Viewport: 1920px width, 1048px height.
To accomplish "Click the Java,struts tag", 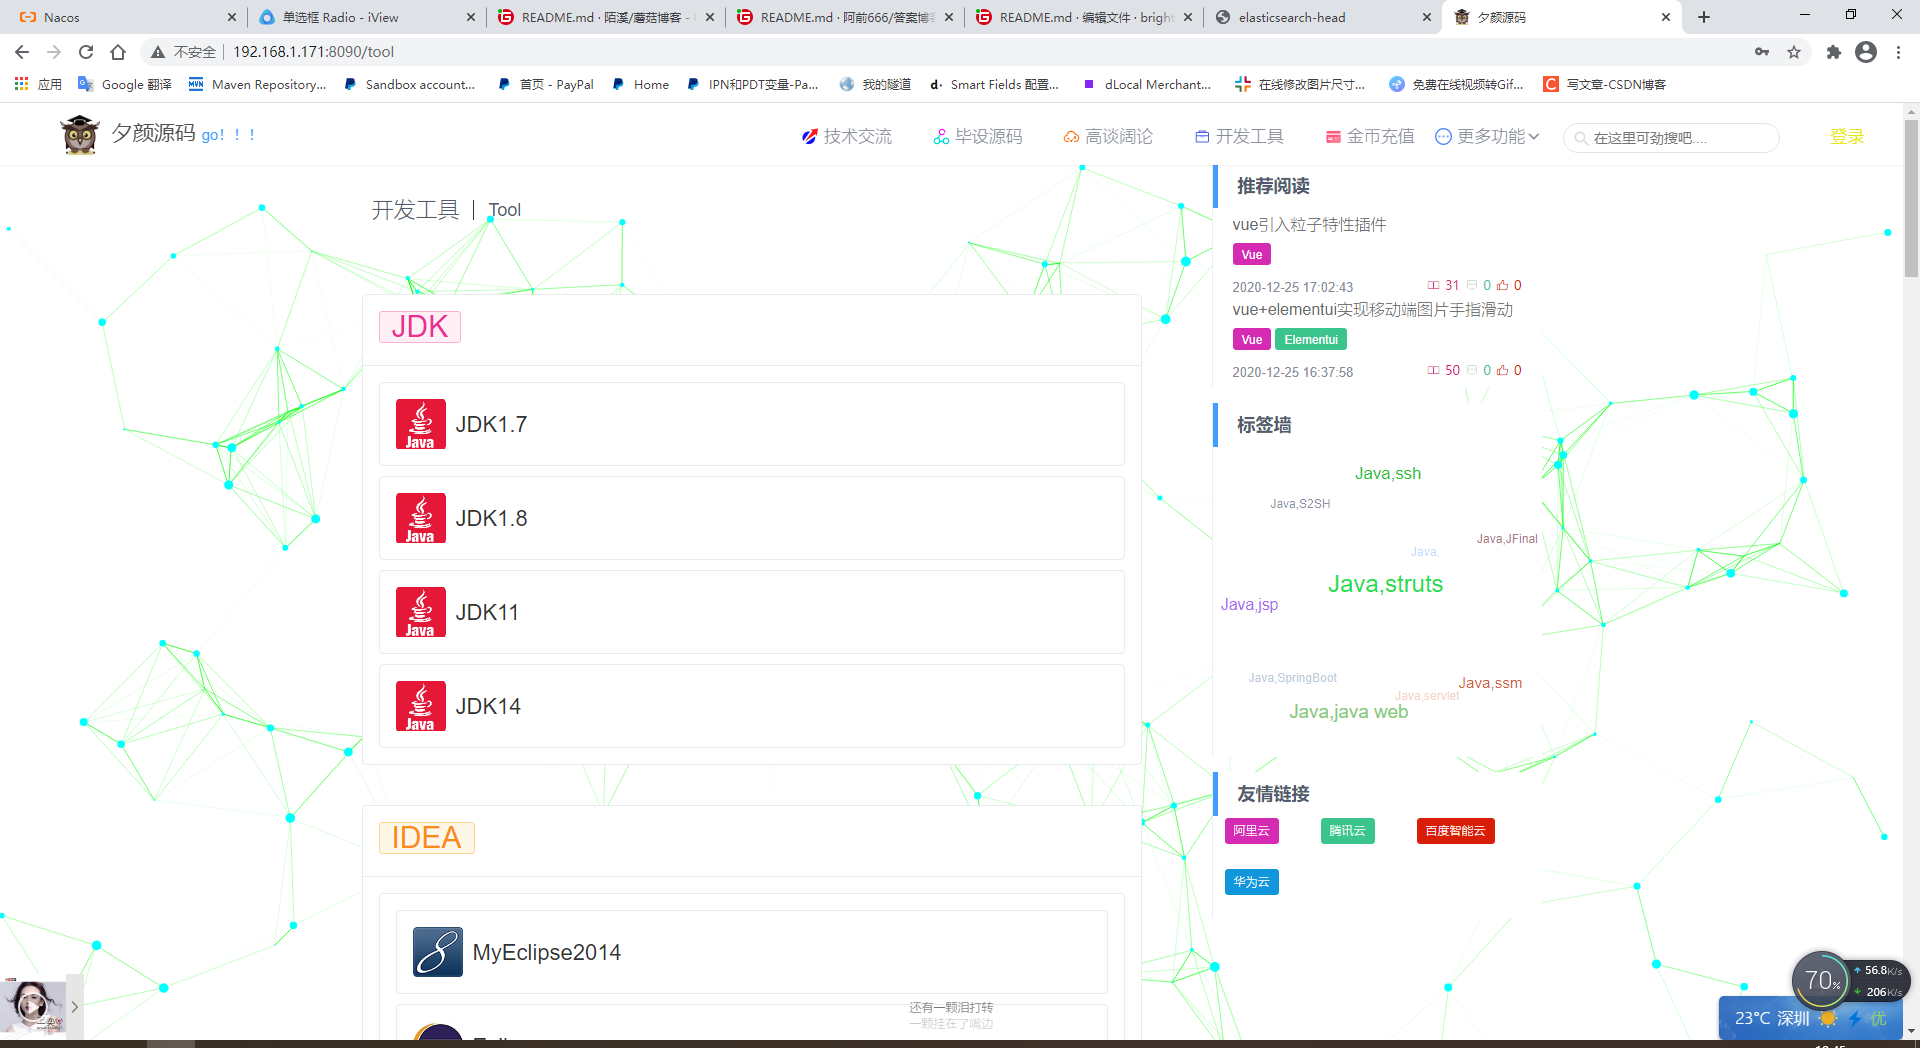I will click(x=1385, y=584).
